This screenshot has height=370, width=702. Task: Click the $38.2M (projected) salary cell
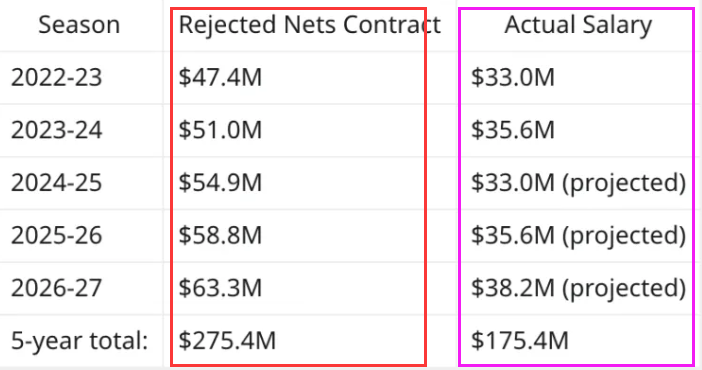point(578,288)
